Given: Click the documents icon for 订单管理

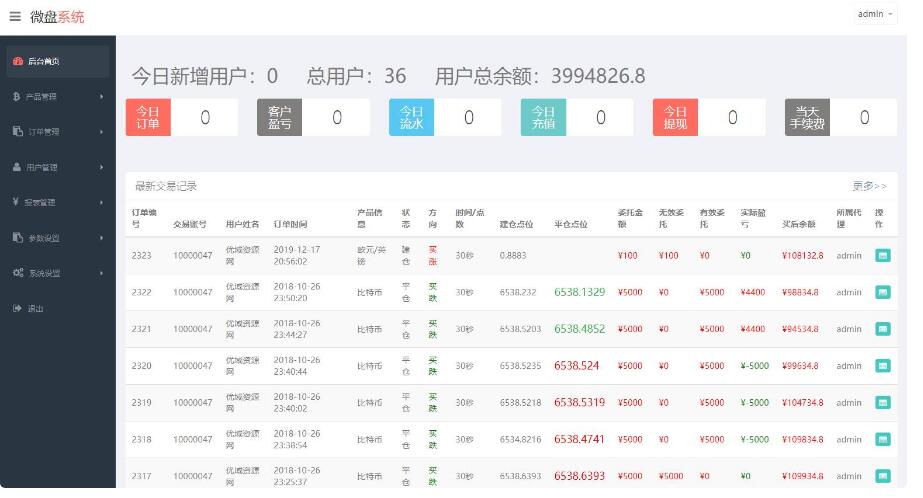Looking at the screenshot, I should (x=18, y=131).
